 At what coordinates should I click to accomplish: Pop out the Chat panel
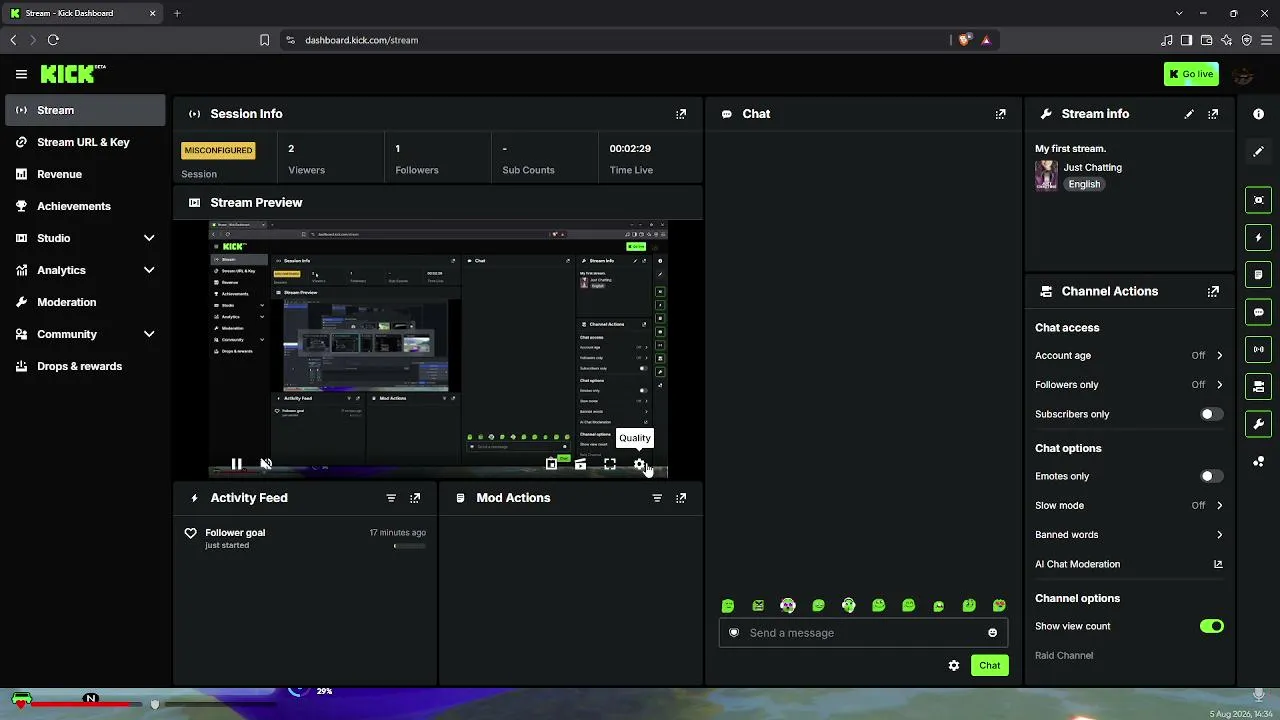coord(1000,114)
